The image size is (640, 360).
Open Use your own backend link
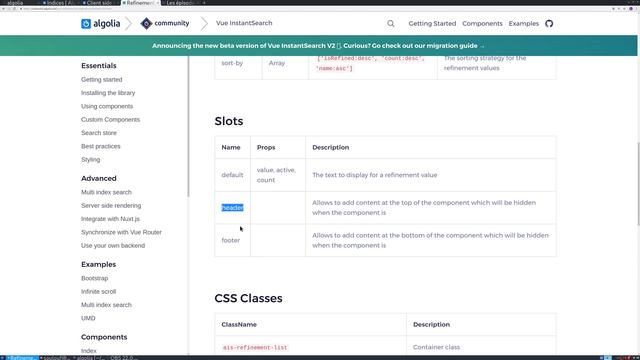tap(113, 246)
